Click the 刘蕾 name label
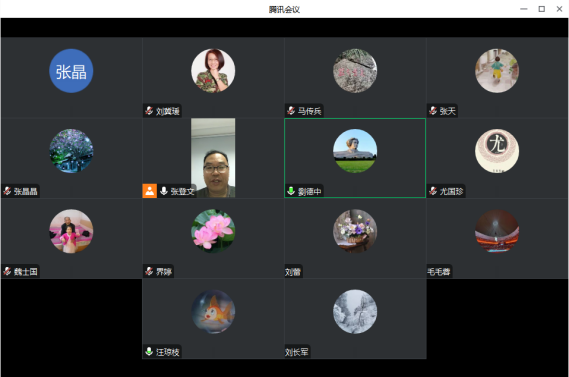569x377 pixels. [293, 271]
